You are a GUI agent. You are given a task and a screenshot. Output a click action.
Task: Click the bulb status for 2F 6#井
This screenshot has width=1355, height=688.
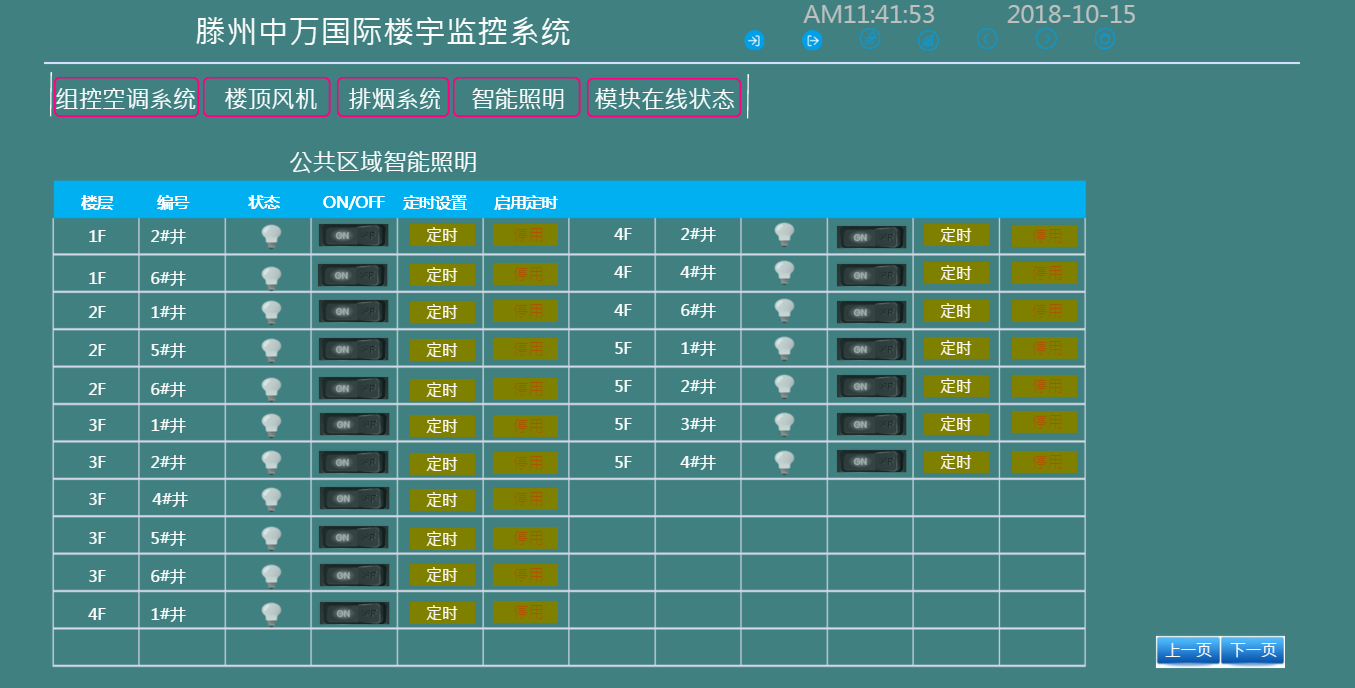(x=271, y=388)
